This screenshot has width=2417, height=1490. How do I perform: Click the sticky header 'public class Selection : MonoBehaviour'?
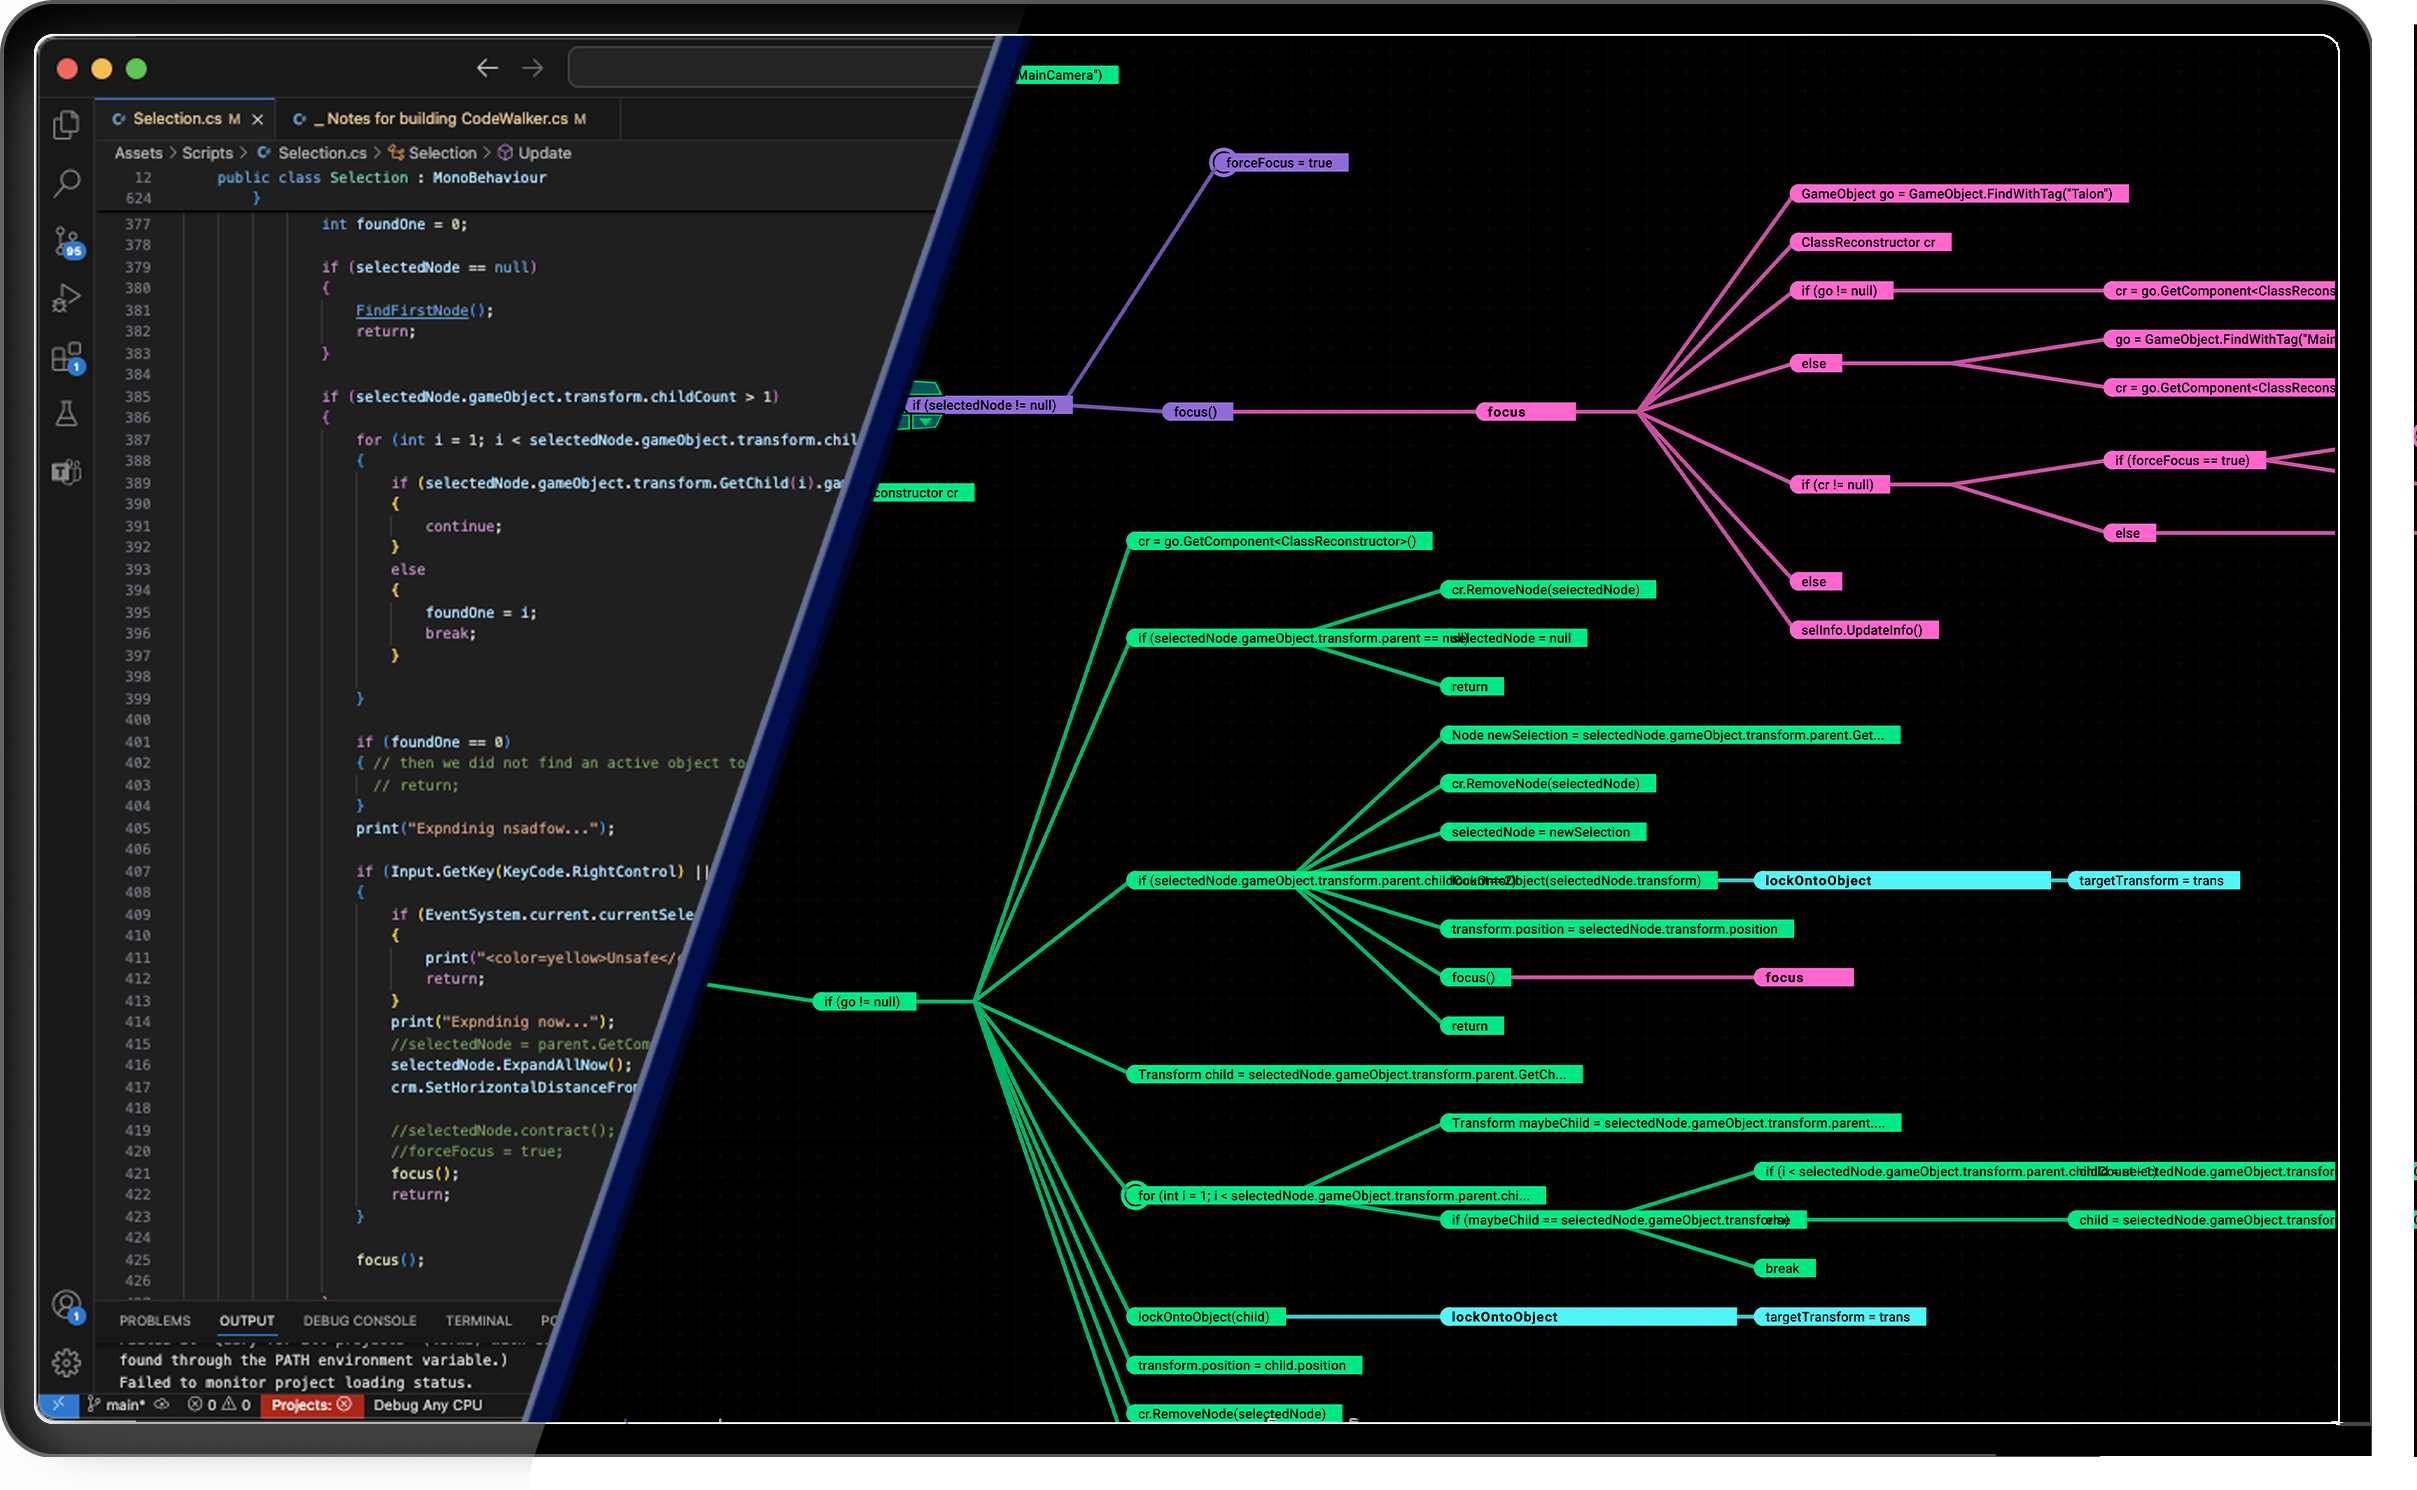click(381, 177)
